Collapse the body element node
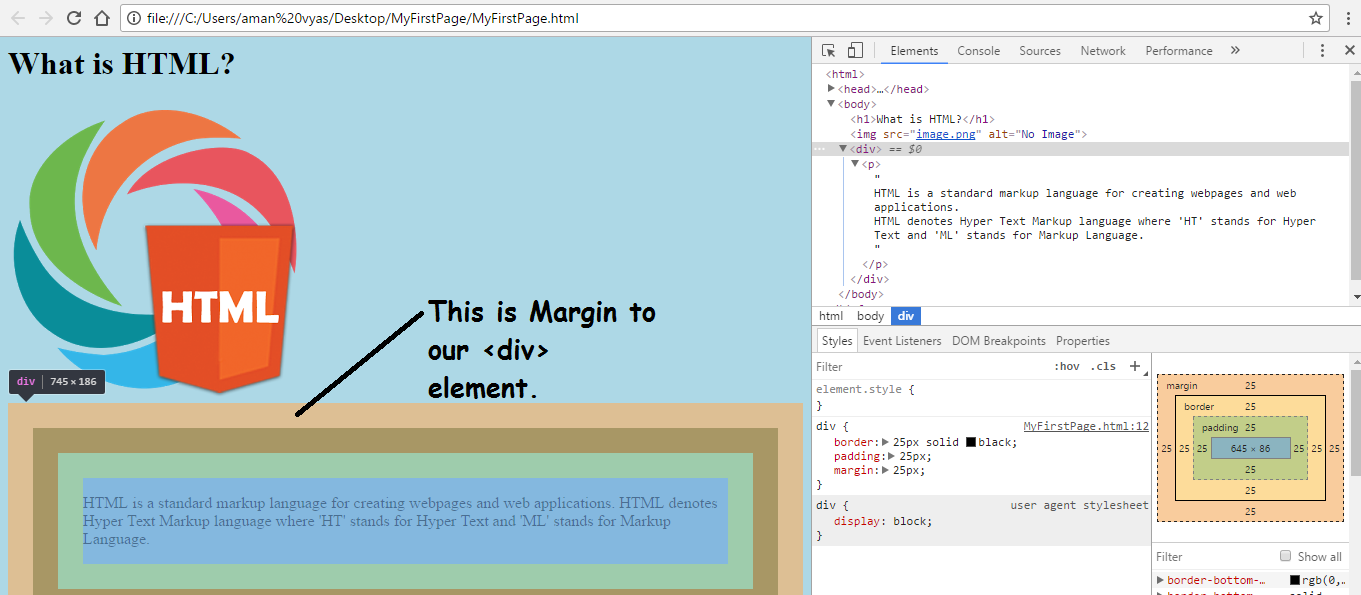1361x595 pixels. tap(832, 103)
